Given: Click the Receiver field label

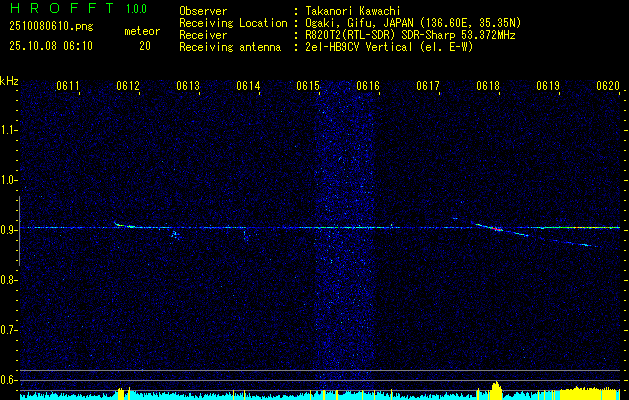Looking at the screenshot, I should pos(203,35).
